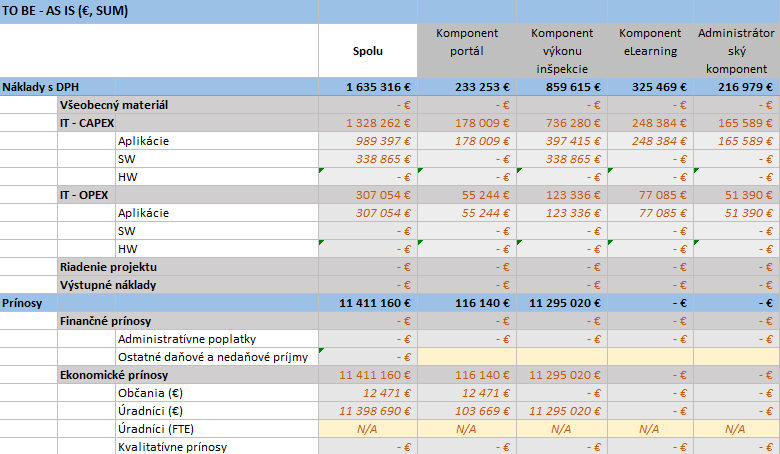
Task: Select total cost cell 1 635 316 €
Action: click(x=368, y=87)
